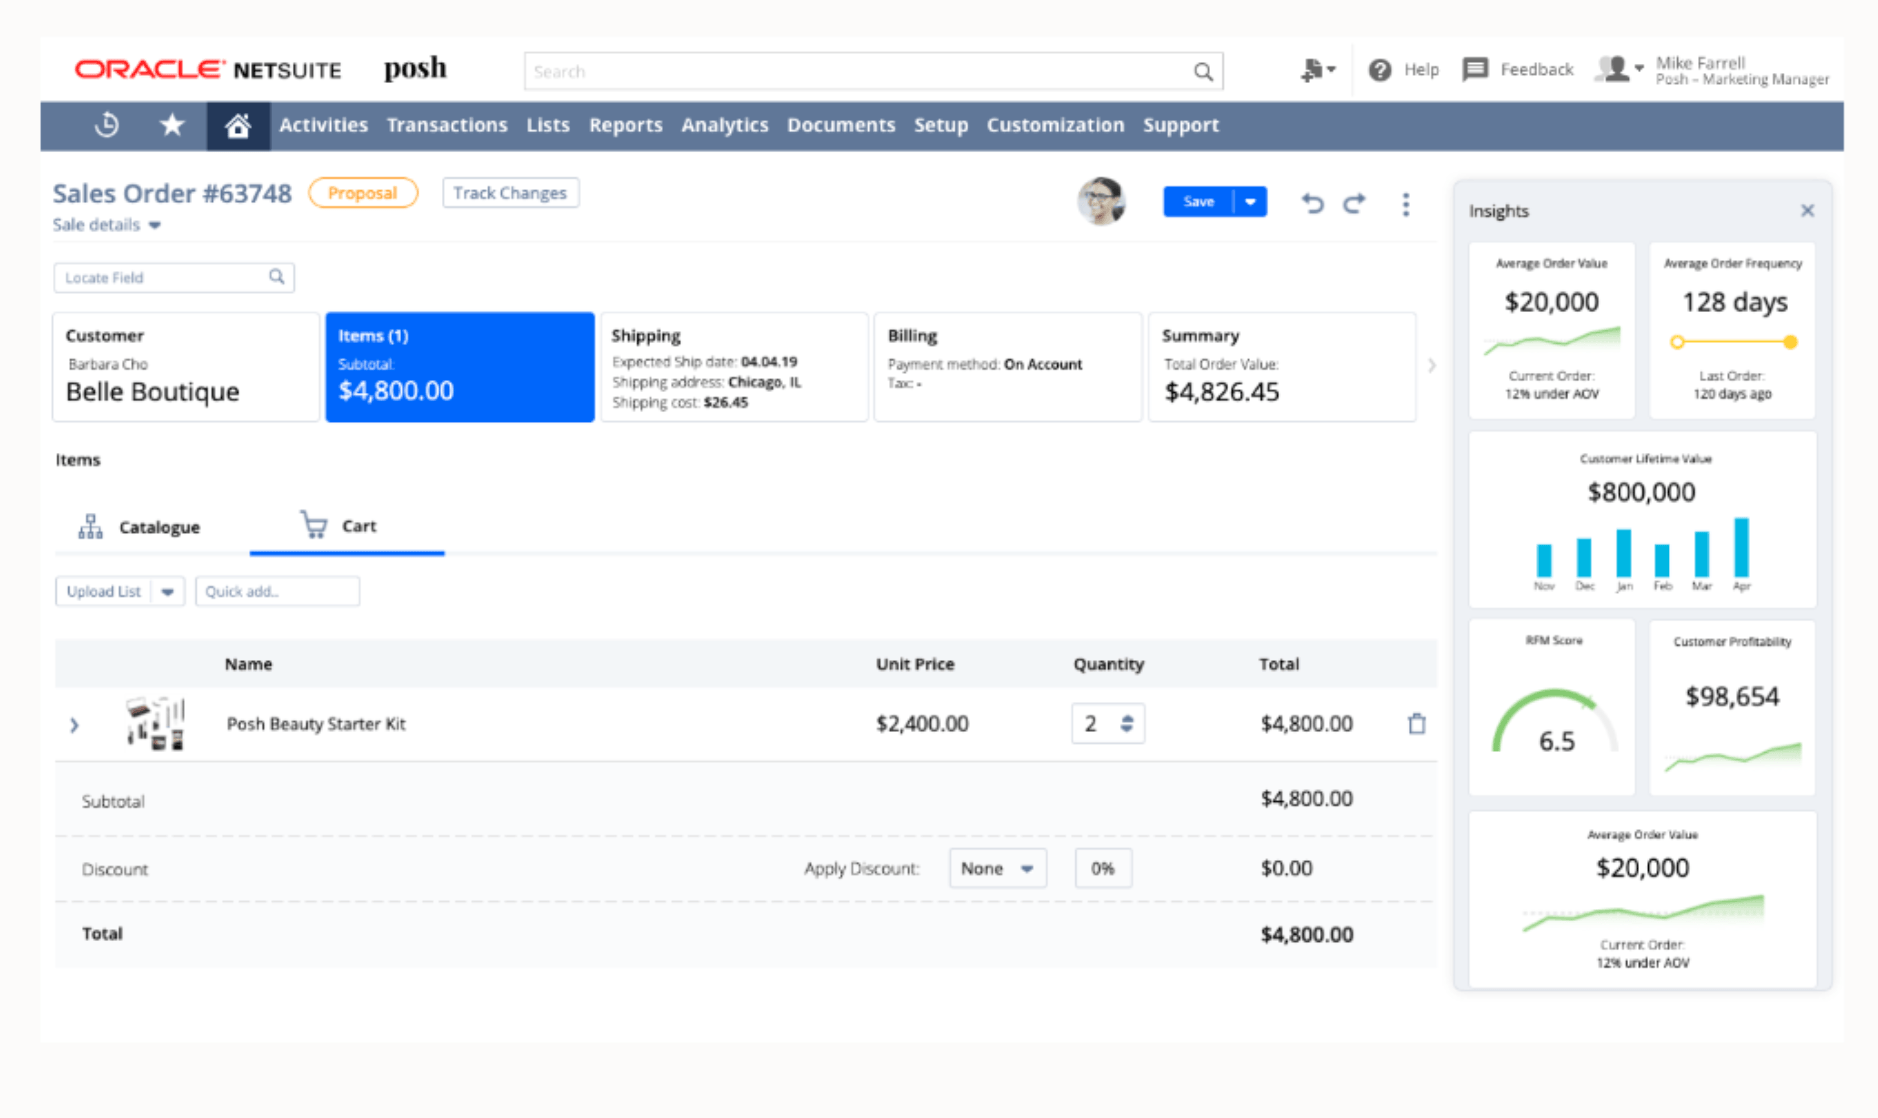Viewport: 1878px width, 1118px height.
Task: Select the Items (1) subtotal card
Action: (x=460, y=367)
